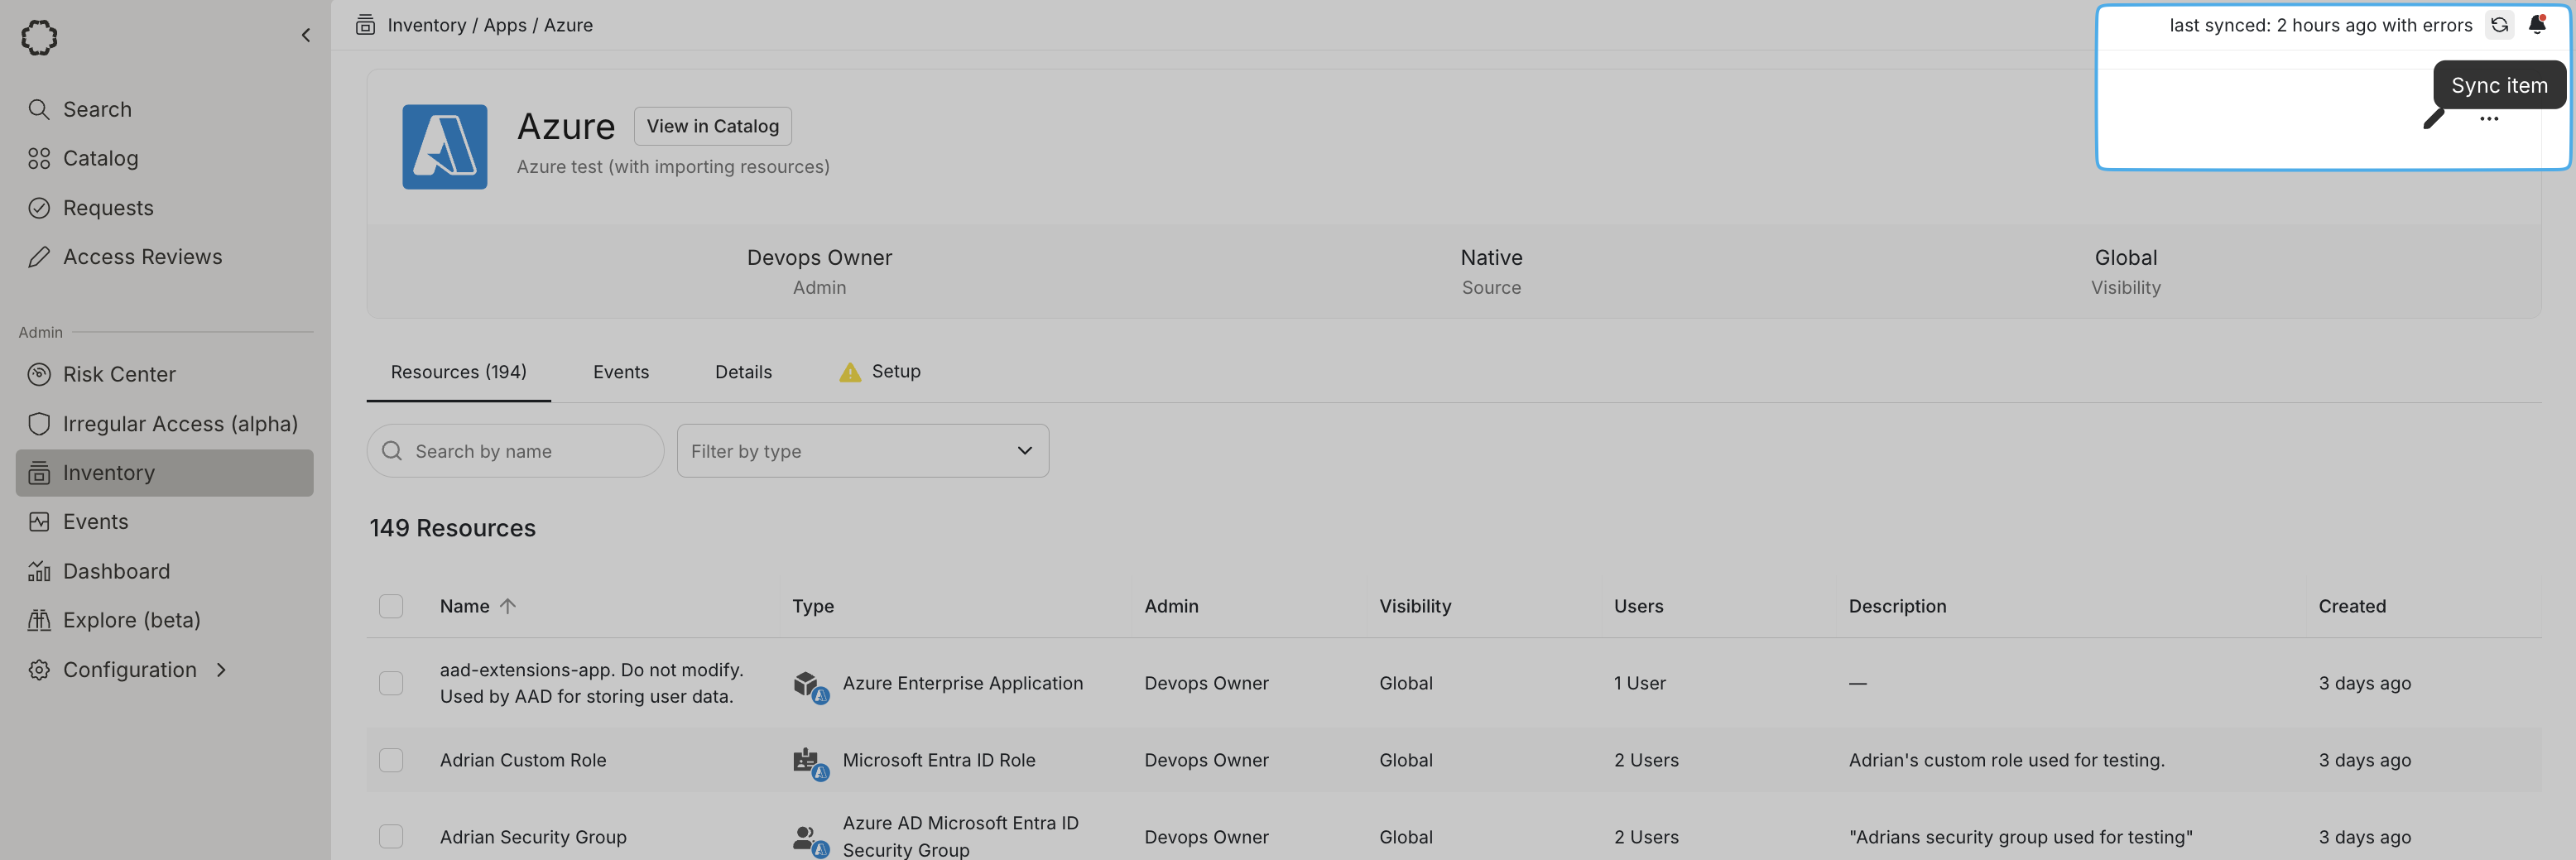Click the Sync item refresh icon
The height and width of the screenshot is (860, 2576).
(x=2499, y=25)
